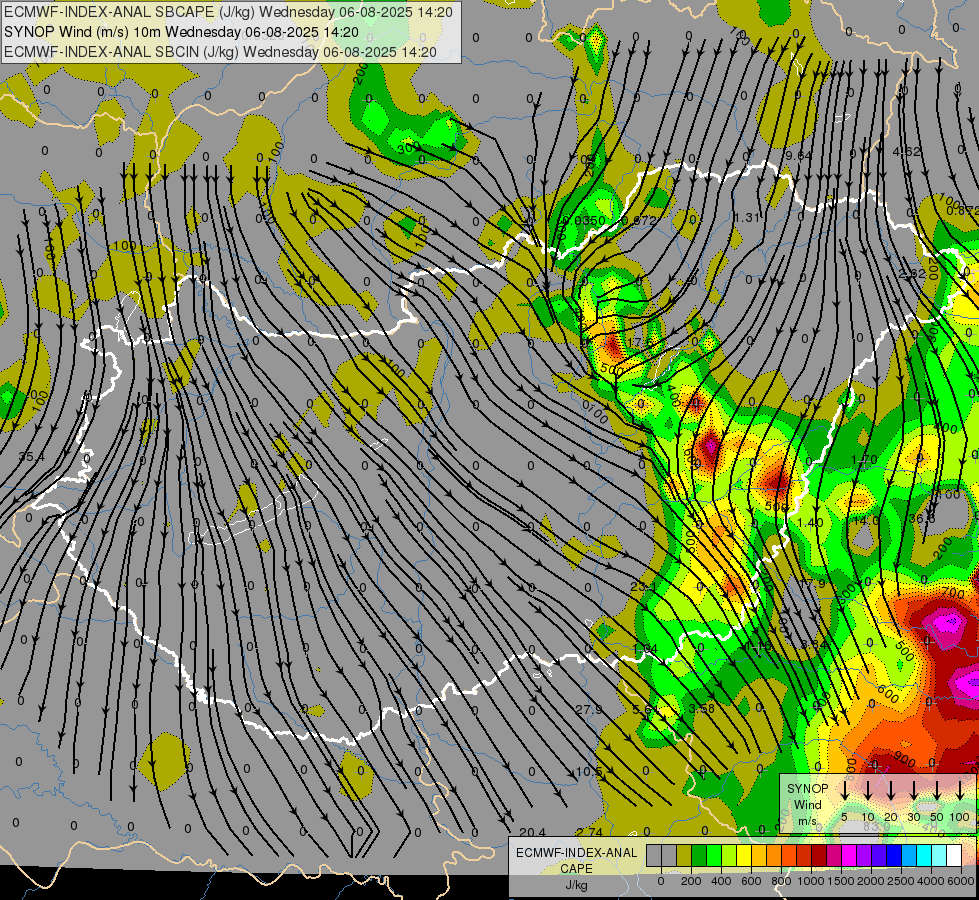Click the 5 m/s wind arrow in legend
The image size is (979, 900).
844,790
